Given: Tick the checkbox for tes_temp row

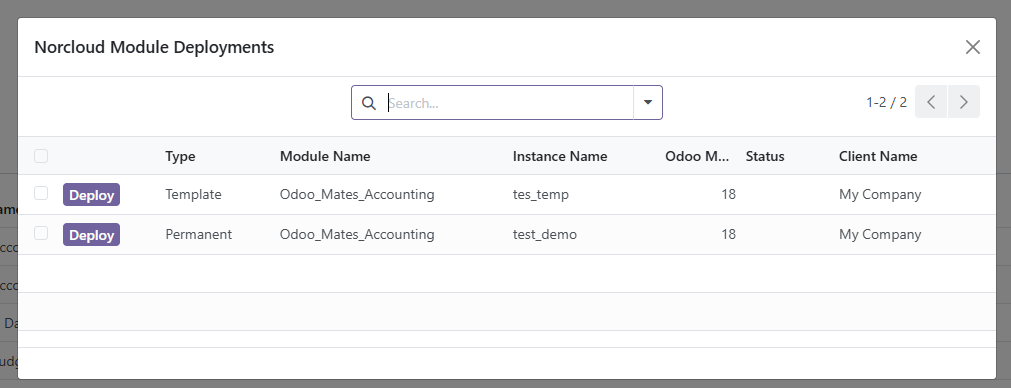Looking at the screenshot, I should click(x=41, y=193).
